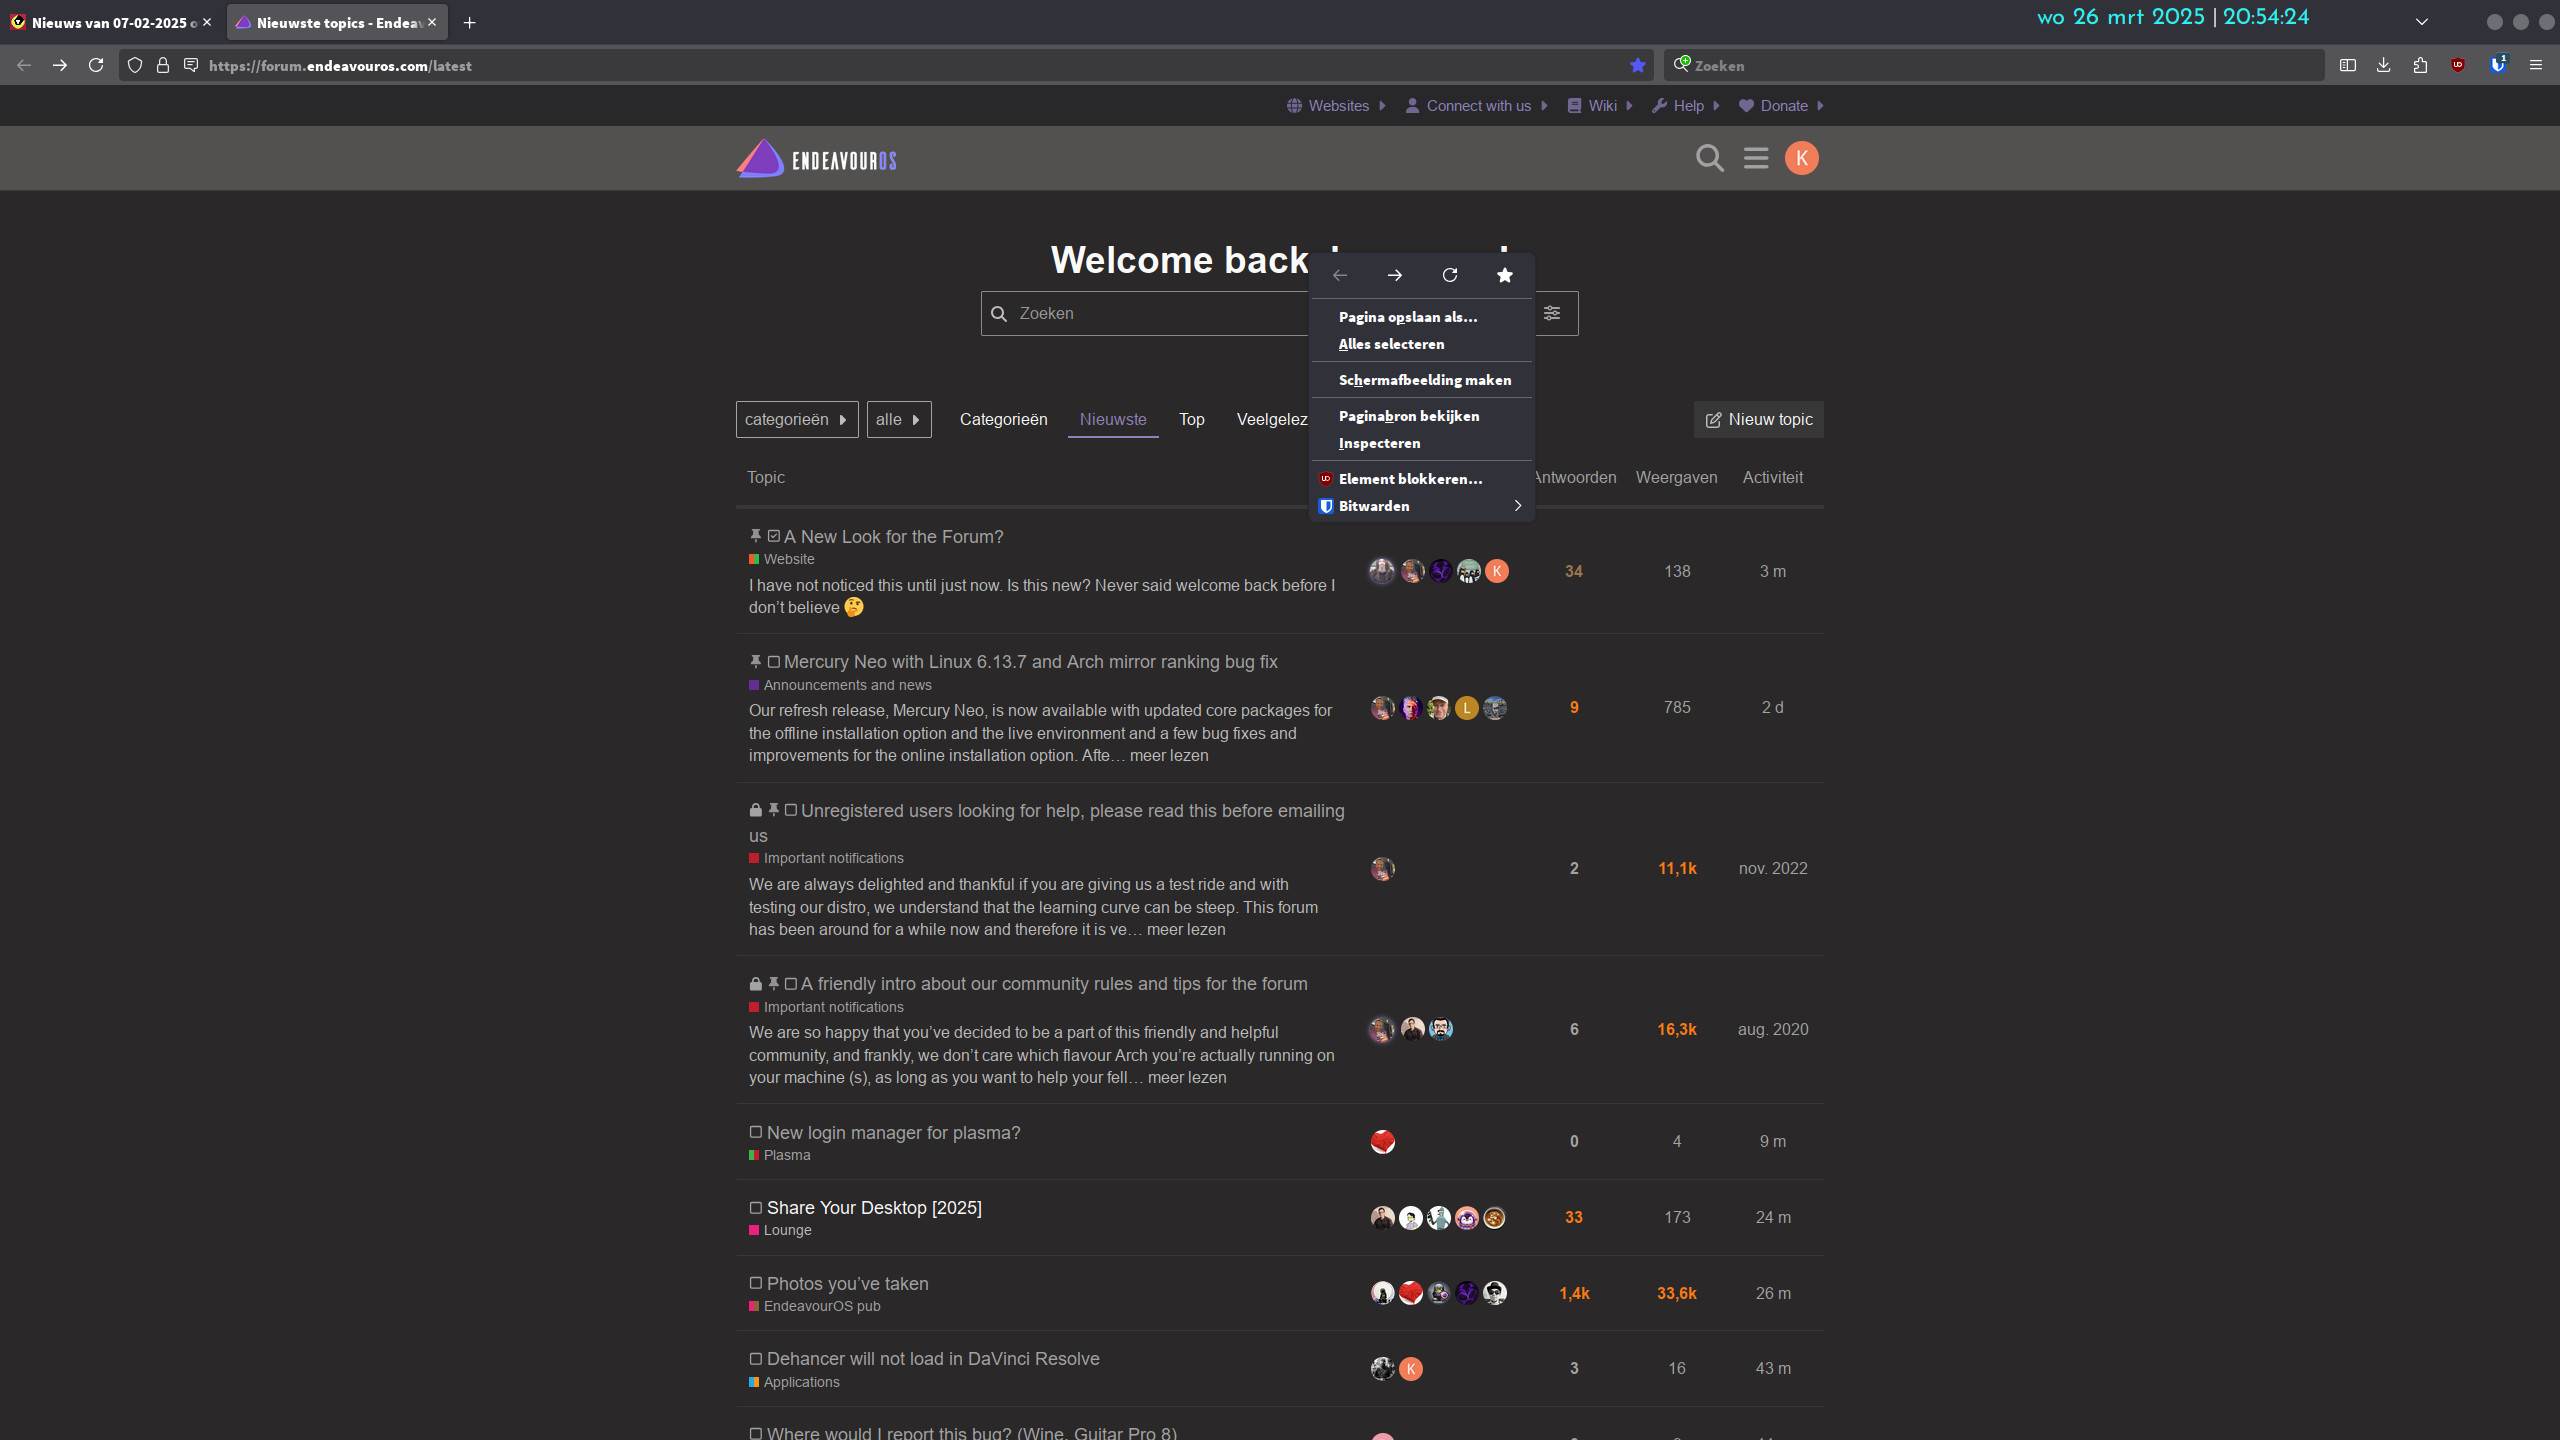The width and height of the screenshot is (2560, 1440).
Task: Choose Paginabron bekijken menu entry
Action: point(1422,416)
